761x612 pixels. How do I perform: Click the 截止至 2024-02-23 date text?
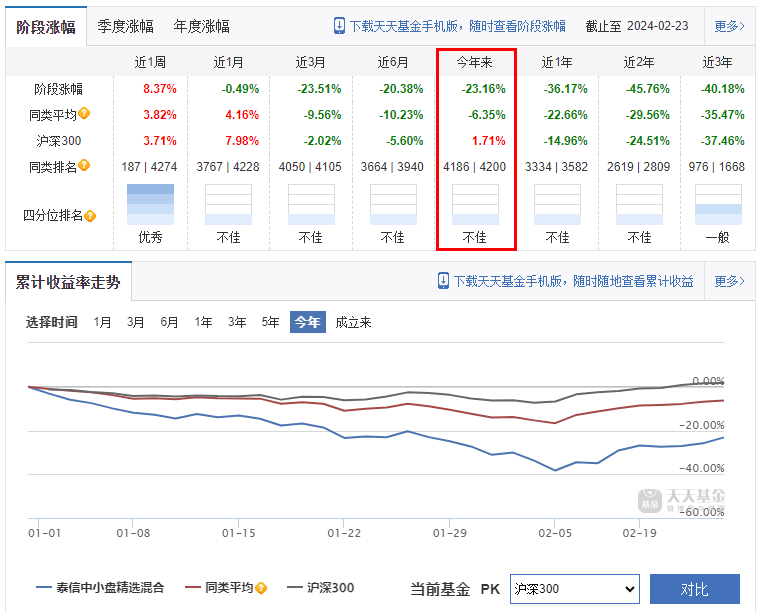637,26
